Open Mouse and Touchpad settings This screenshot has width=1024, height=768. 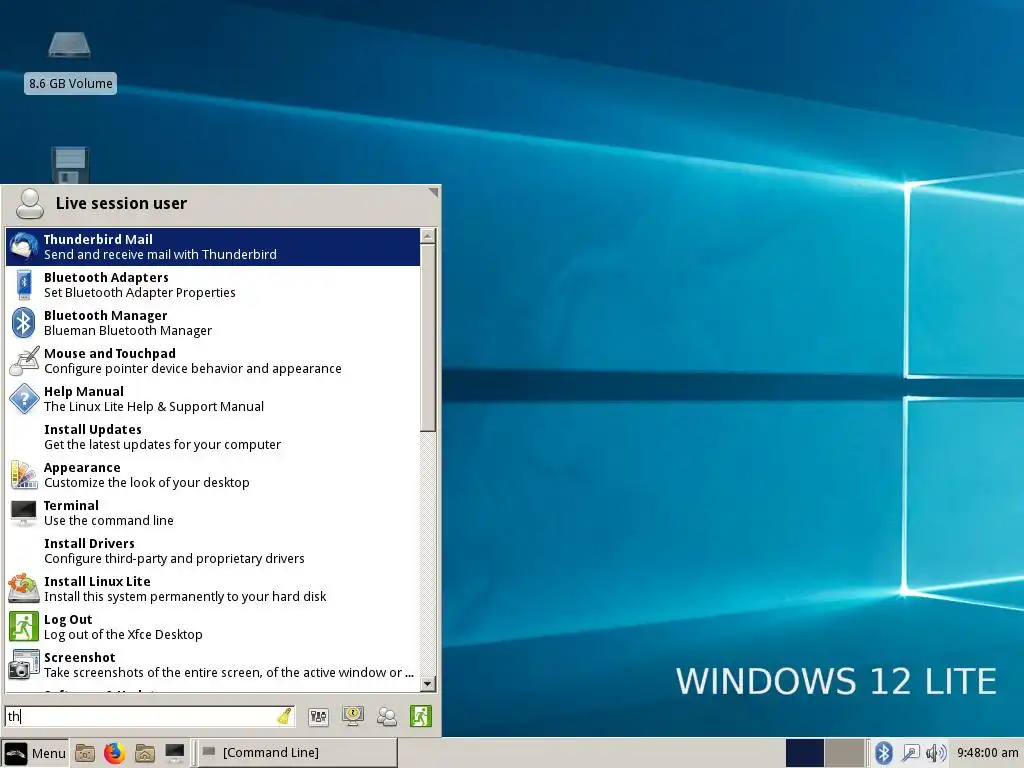pos(213,360)
